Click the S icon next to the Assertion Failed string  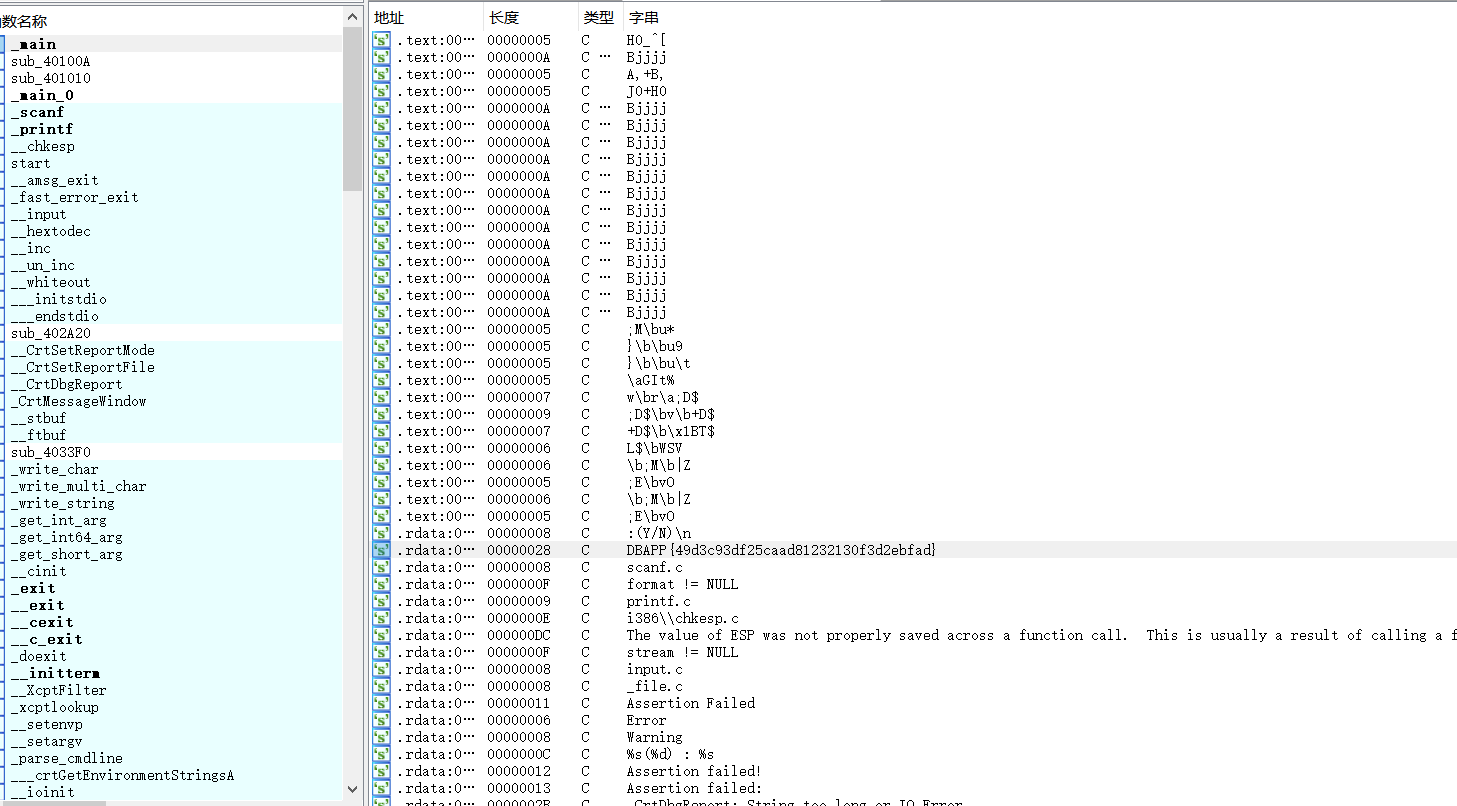tap(380, 703)
